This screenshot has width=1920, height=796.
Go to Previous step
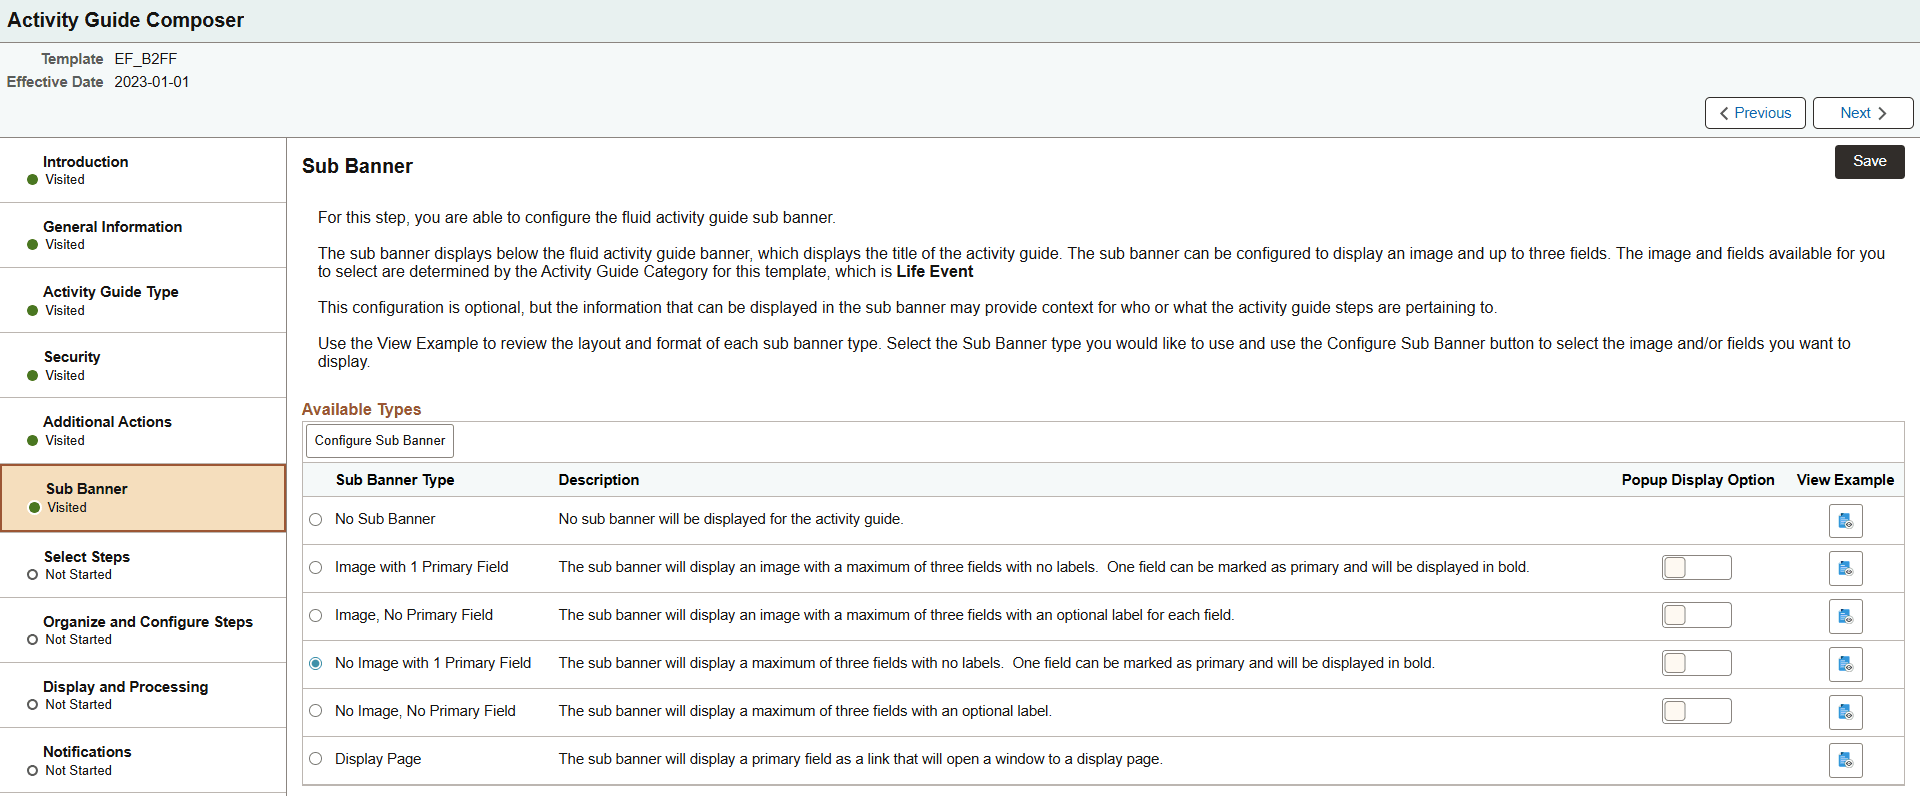pyautogui.click(x=1754, y=113)
